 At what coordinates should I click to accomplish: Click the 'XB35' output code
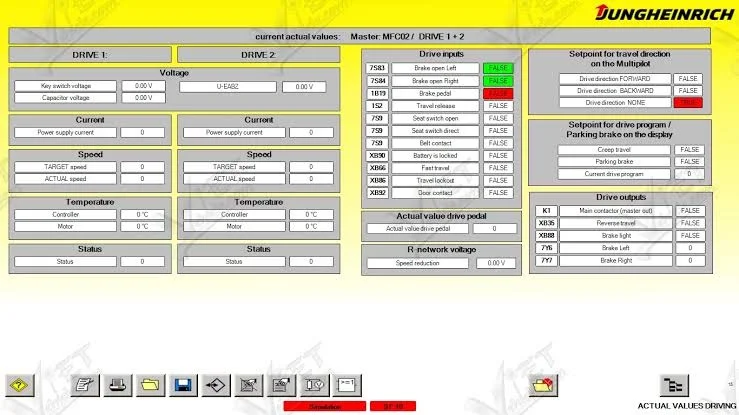pyautogui.click(x=546, y=223)
